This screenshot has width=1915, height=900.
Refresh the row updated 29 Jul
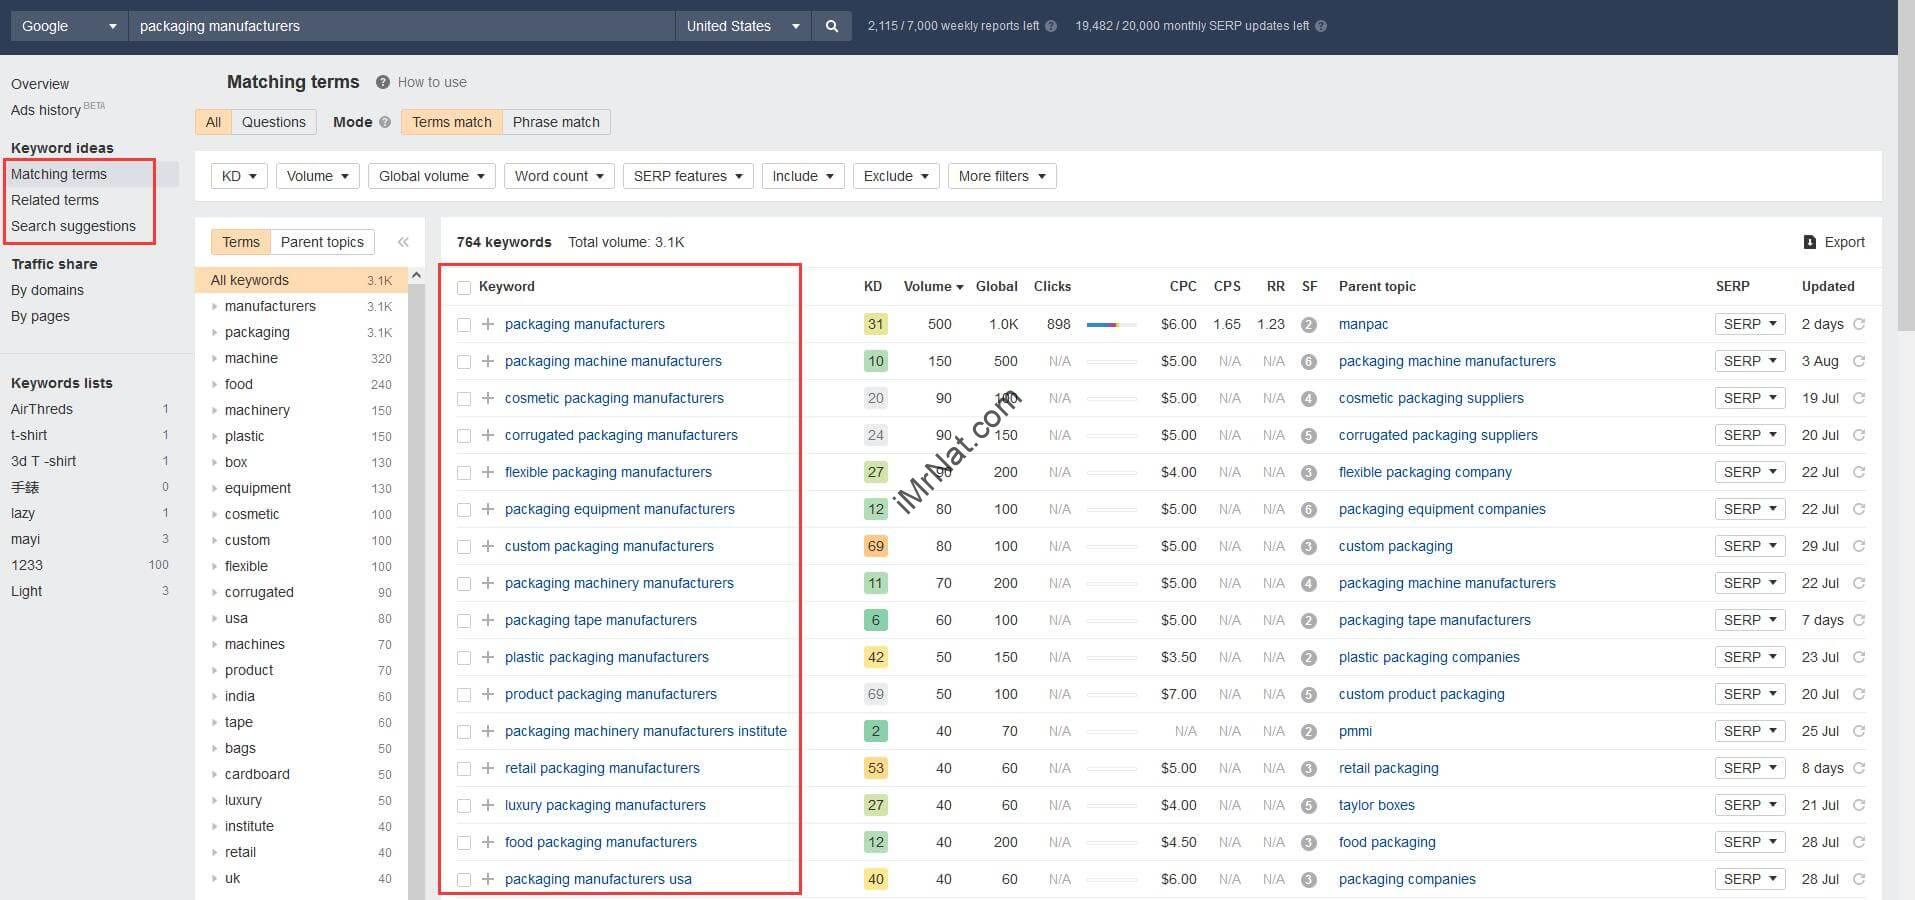coord(1859,546)
